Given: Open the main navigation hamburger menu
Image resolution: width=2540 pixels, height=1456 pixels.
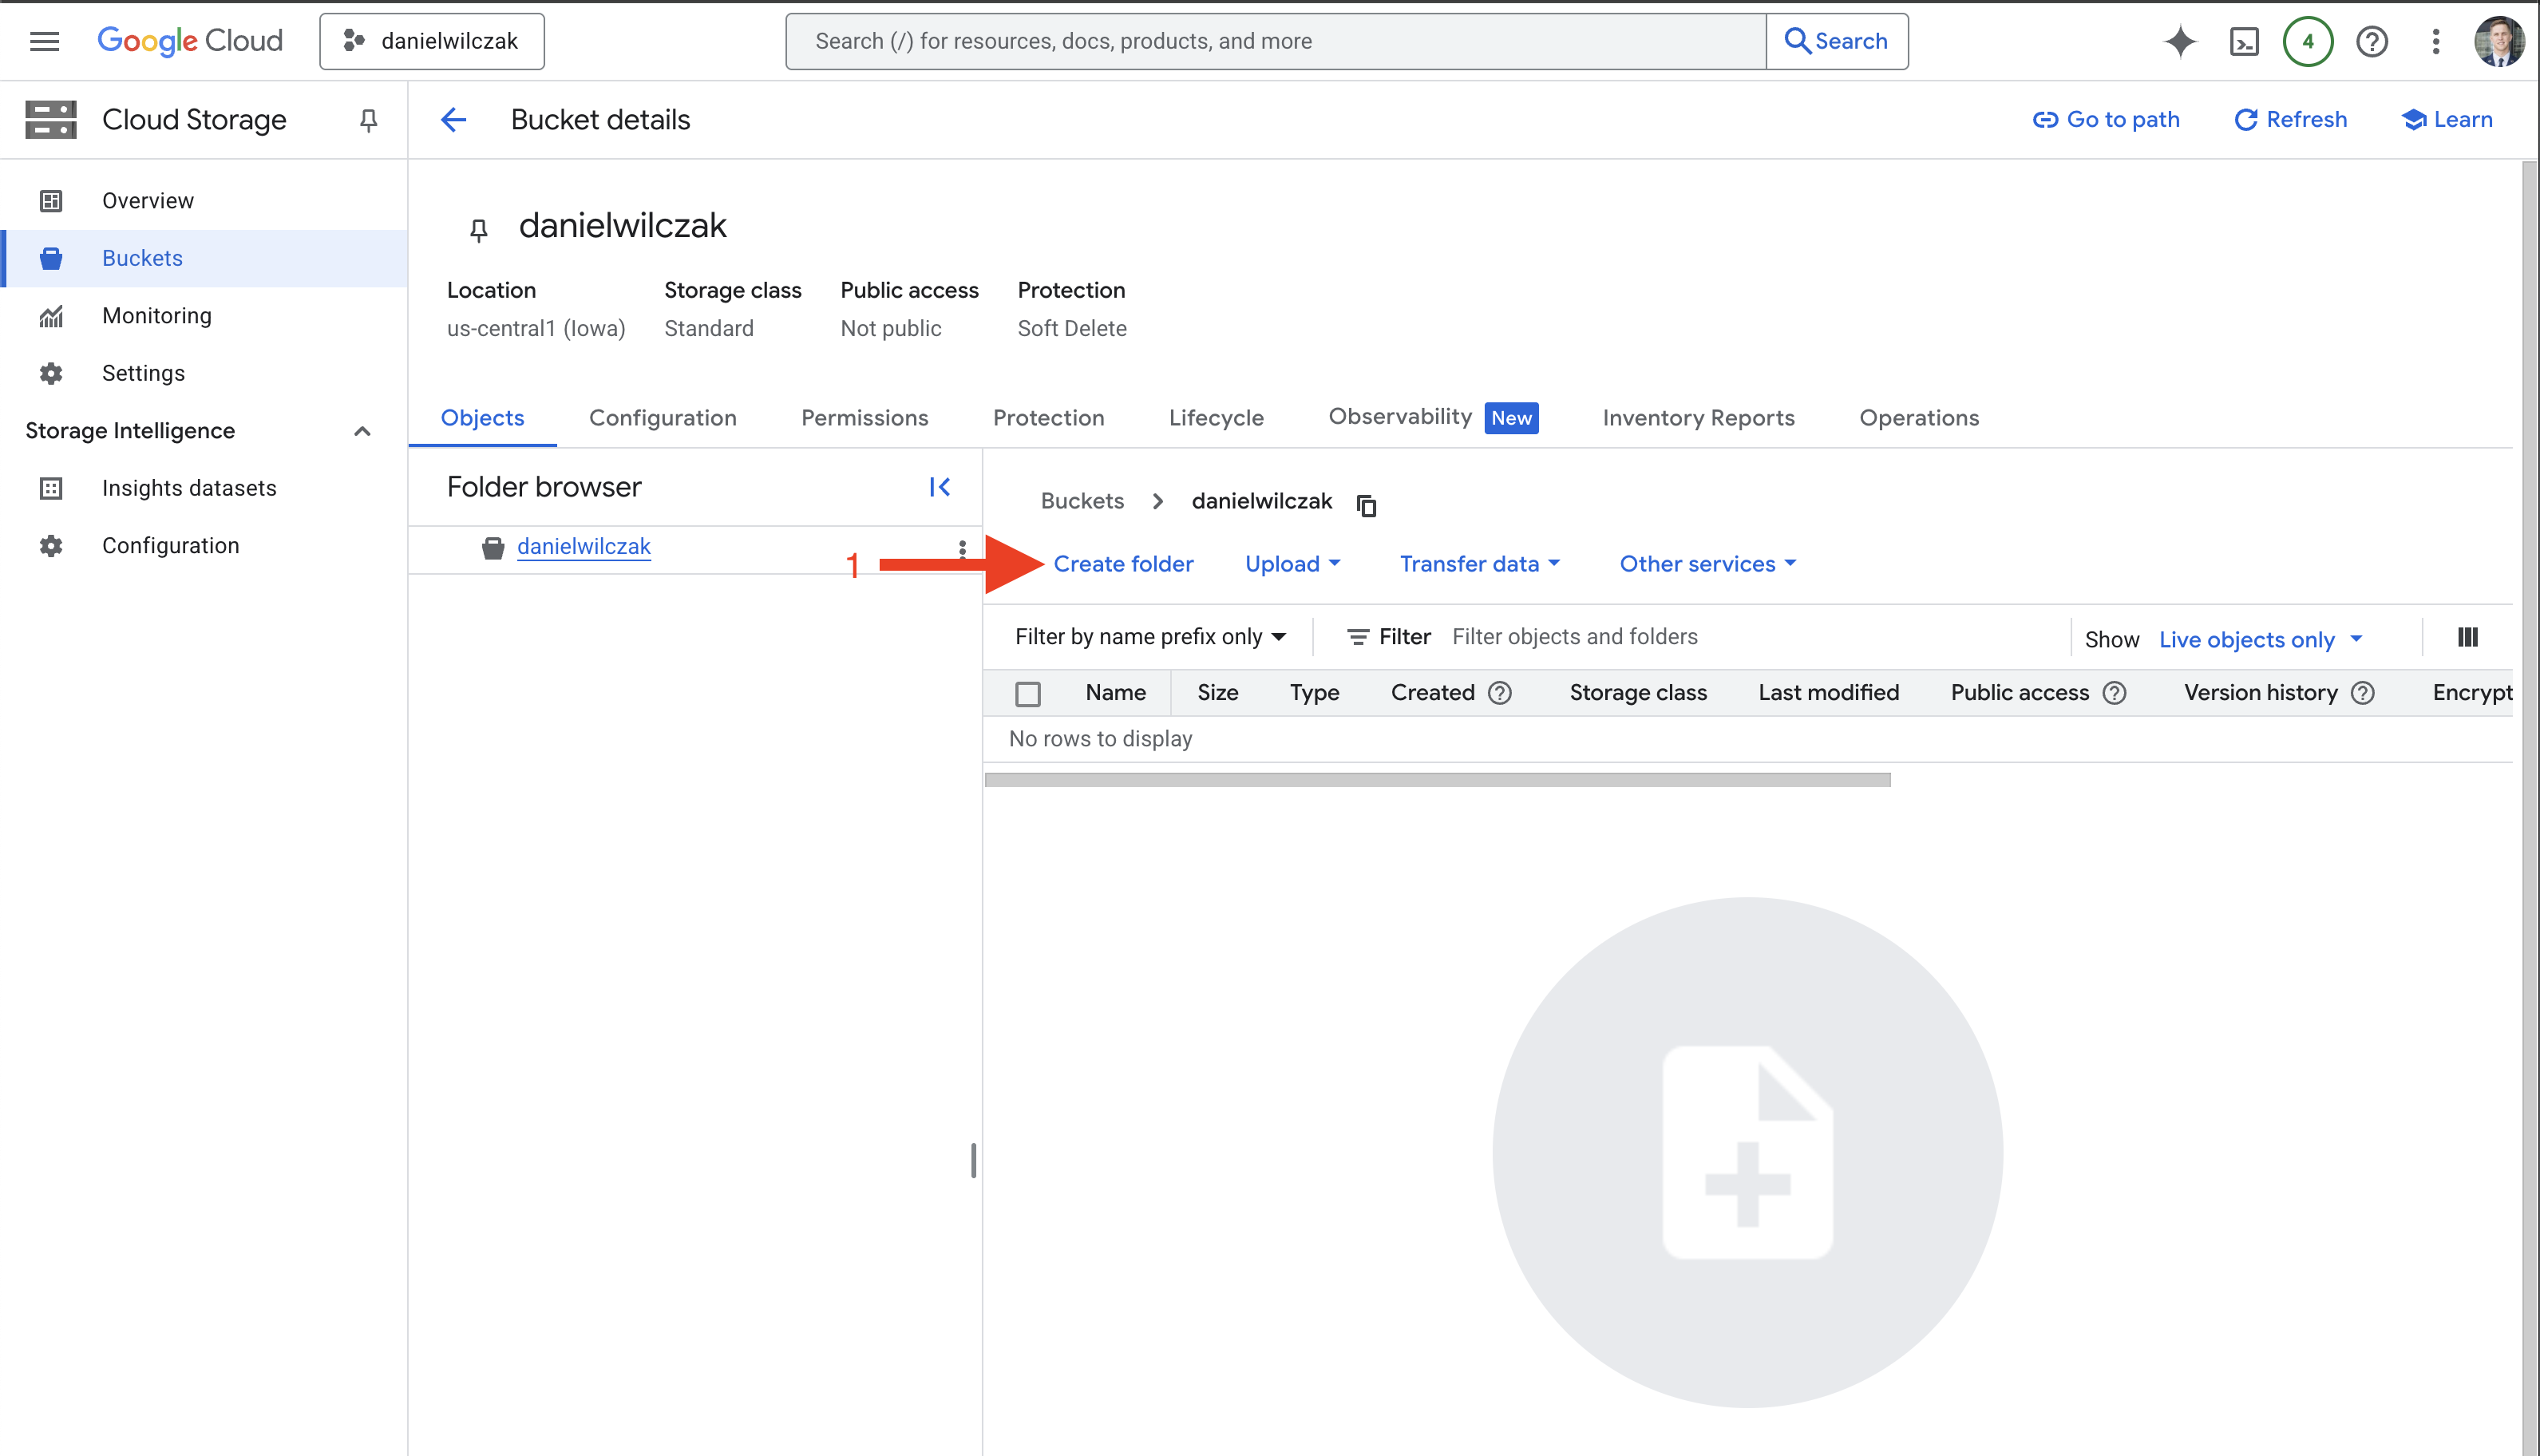Looking at the screenshot, I should click(x=44, y=41).
